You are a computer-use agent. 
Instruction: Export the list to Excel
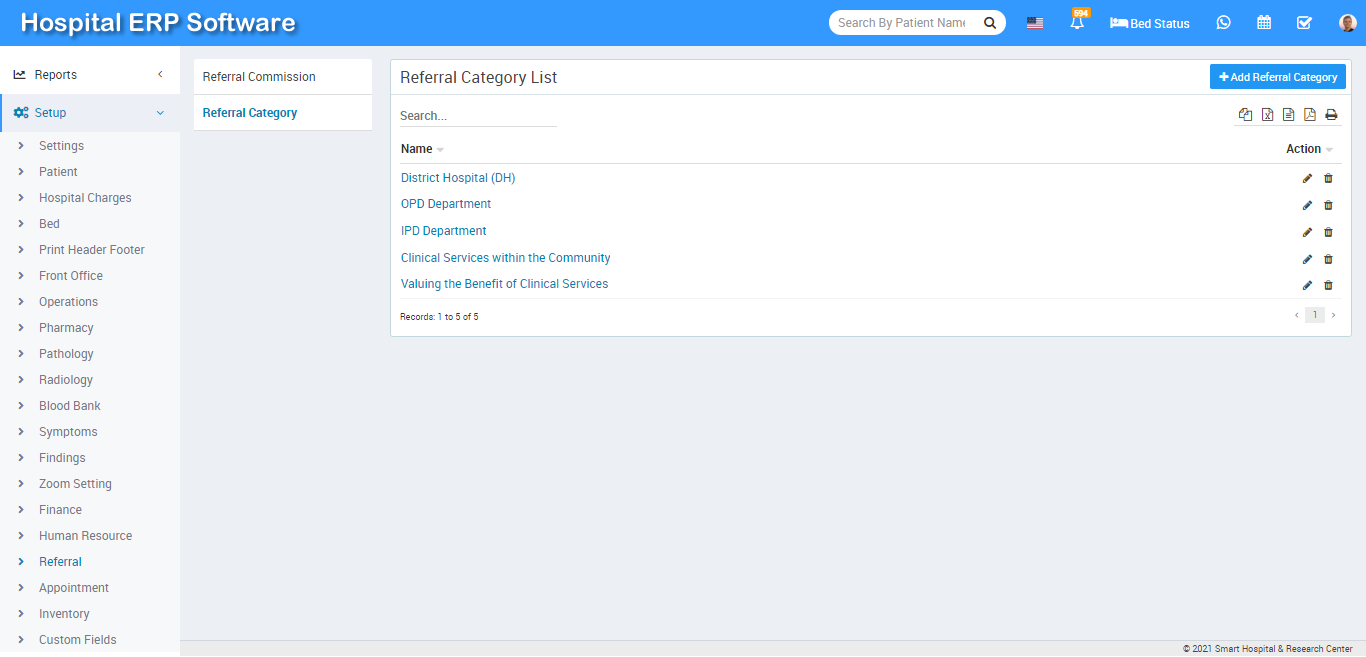1267,115
